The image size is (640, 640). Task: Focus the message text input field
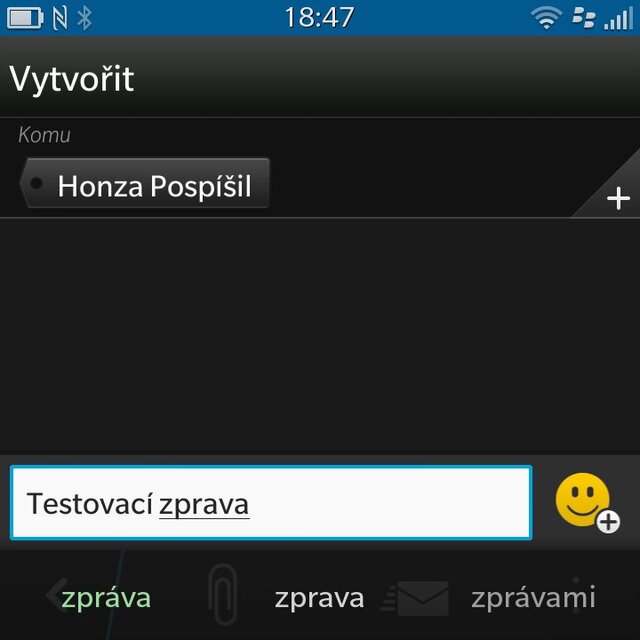pyautogui.click(x=271, y=503)
